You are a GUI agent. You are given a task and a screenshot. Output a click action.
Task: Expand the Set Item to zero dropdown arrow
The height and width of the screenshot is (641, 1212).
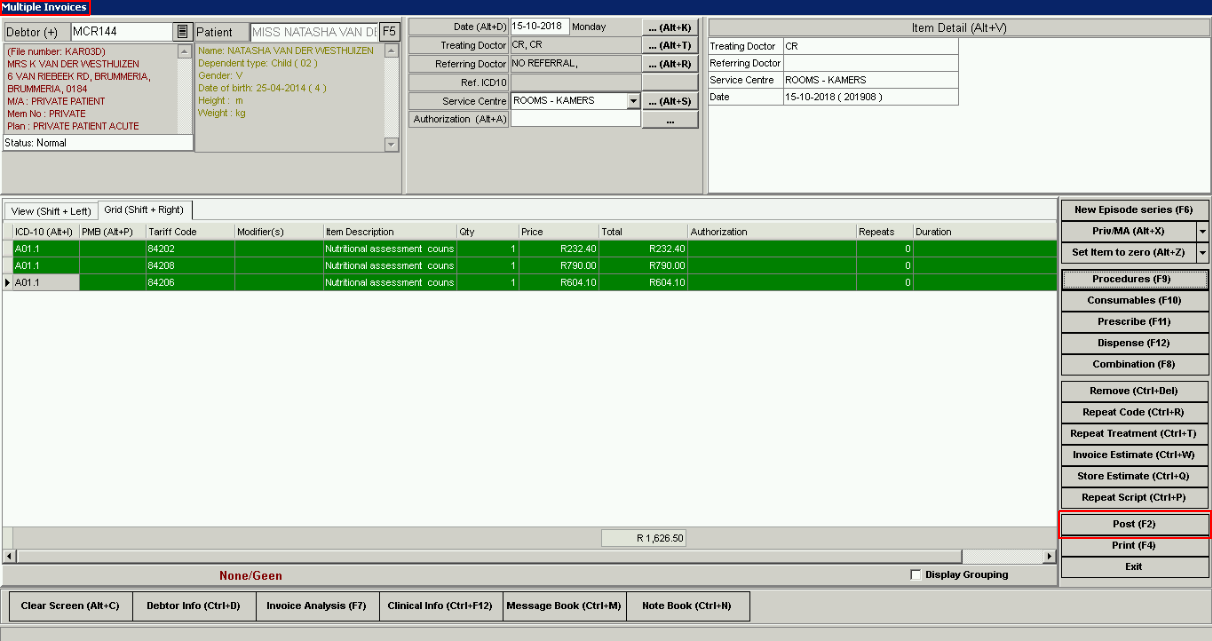[x=1203, y=253]
